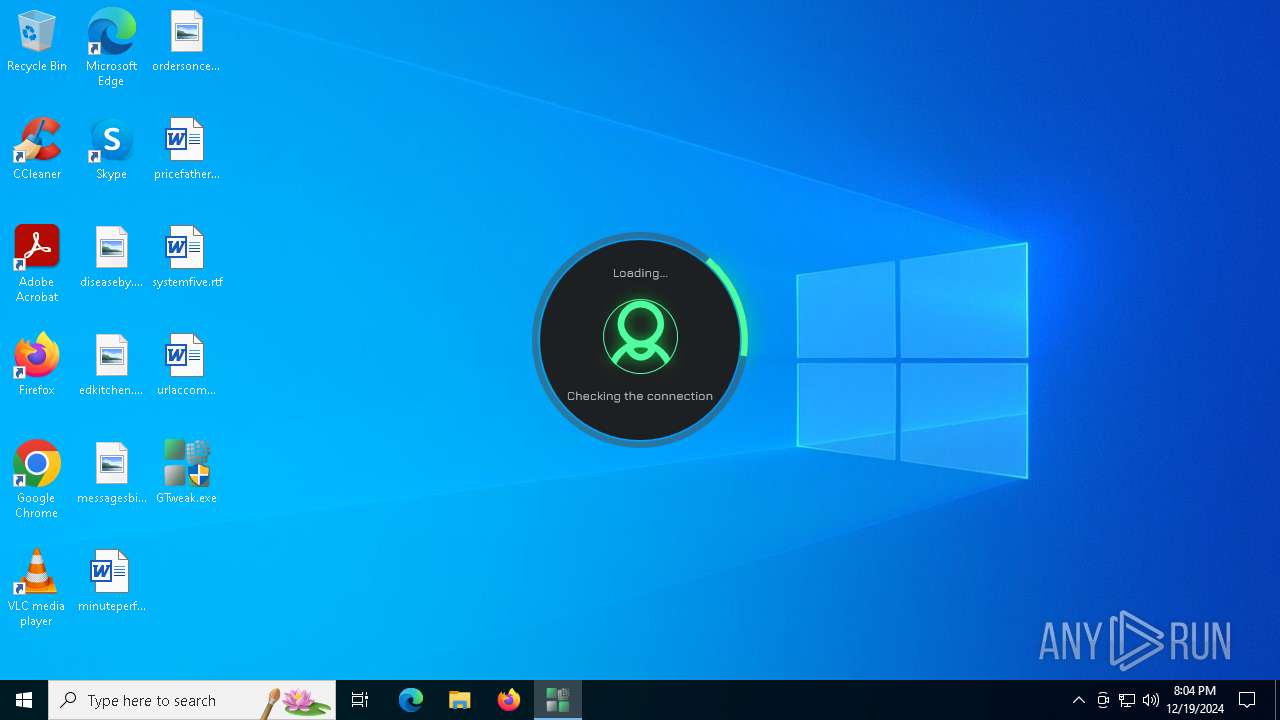
Task: Open File Explorer from taskbar
Action: 460,700
